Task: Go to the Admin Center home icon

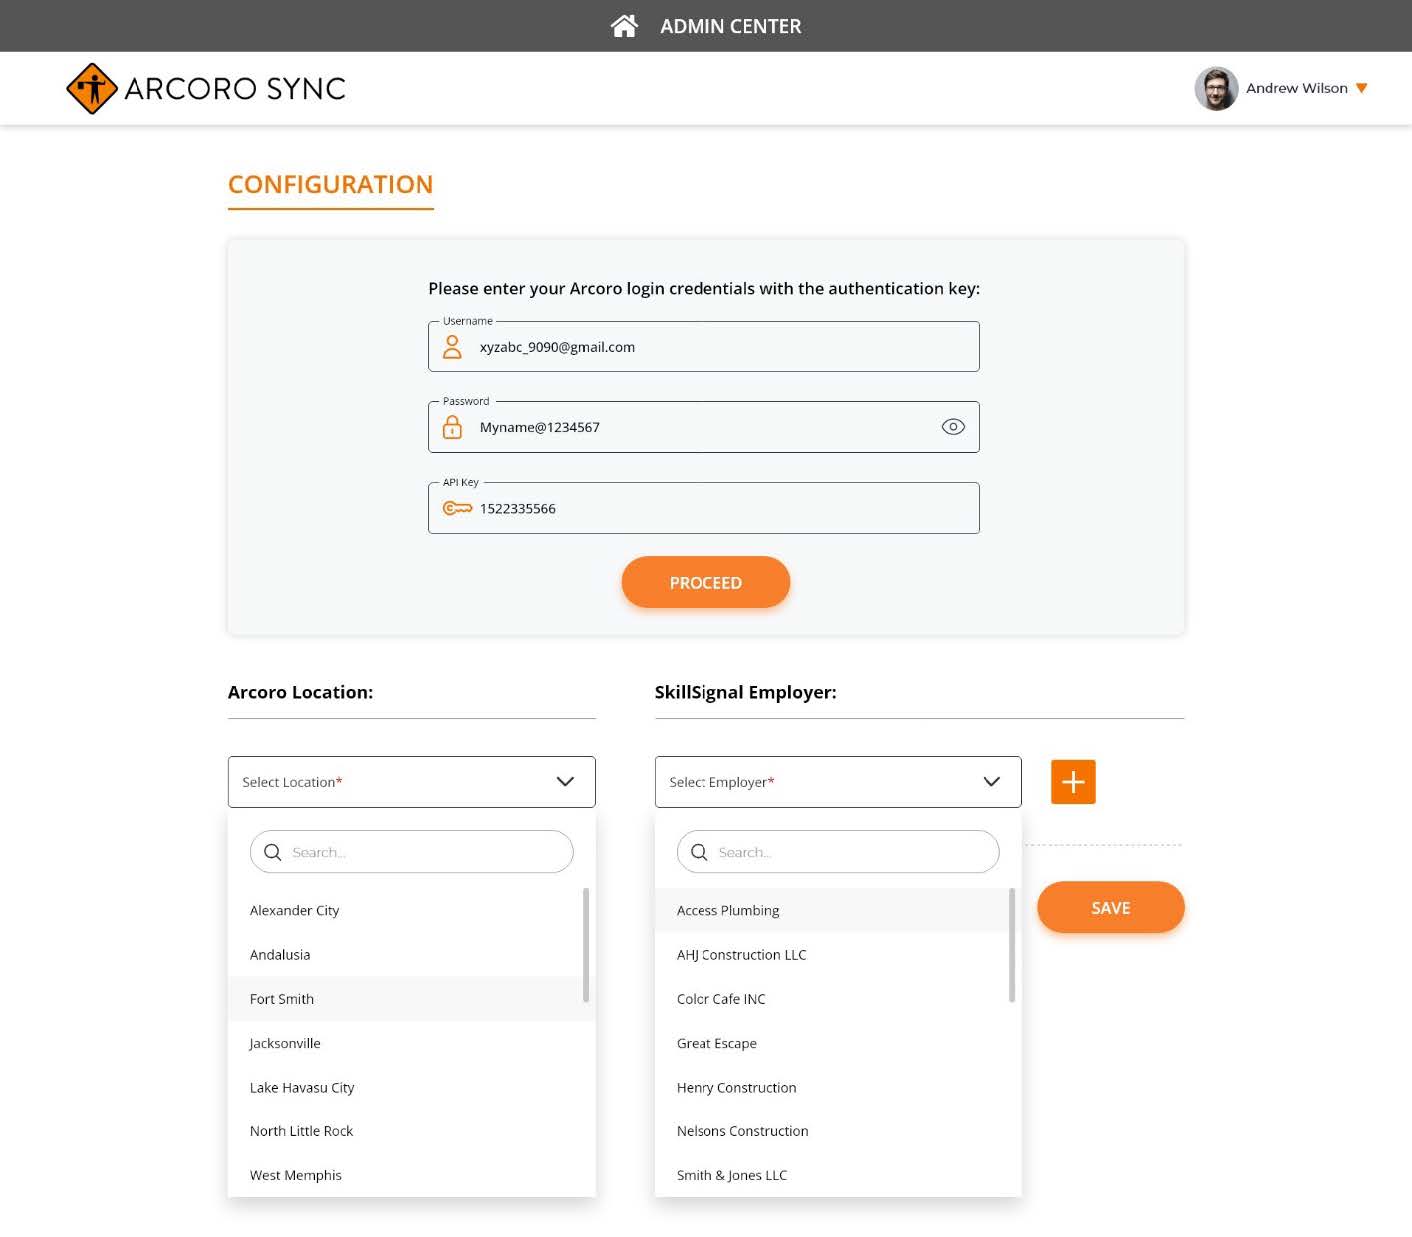Action: coord(624,26)
